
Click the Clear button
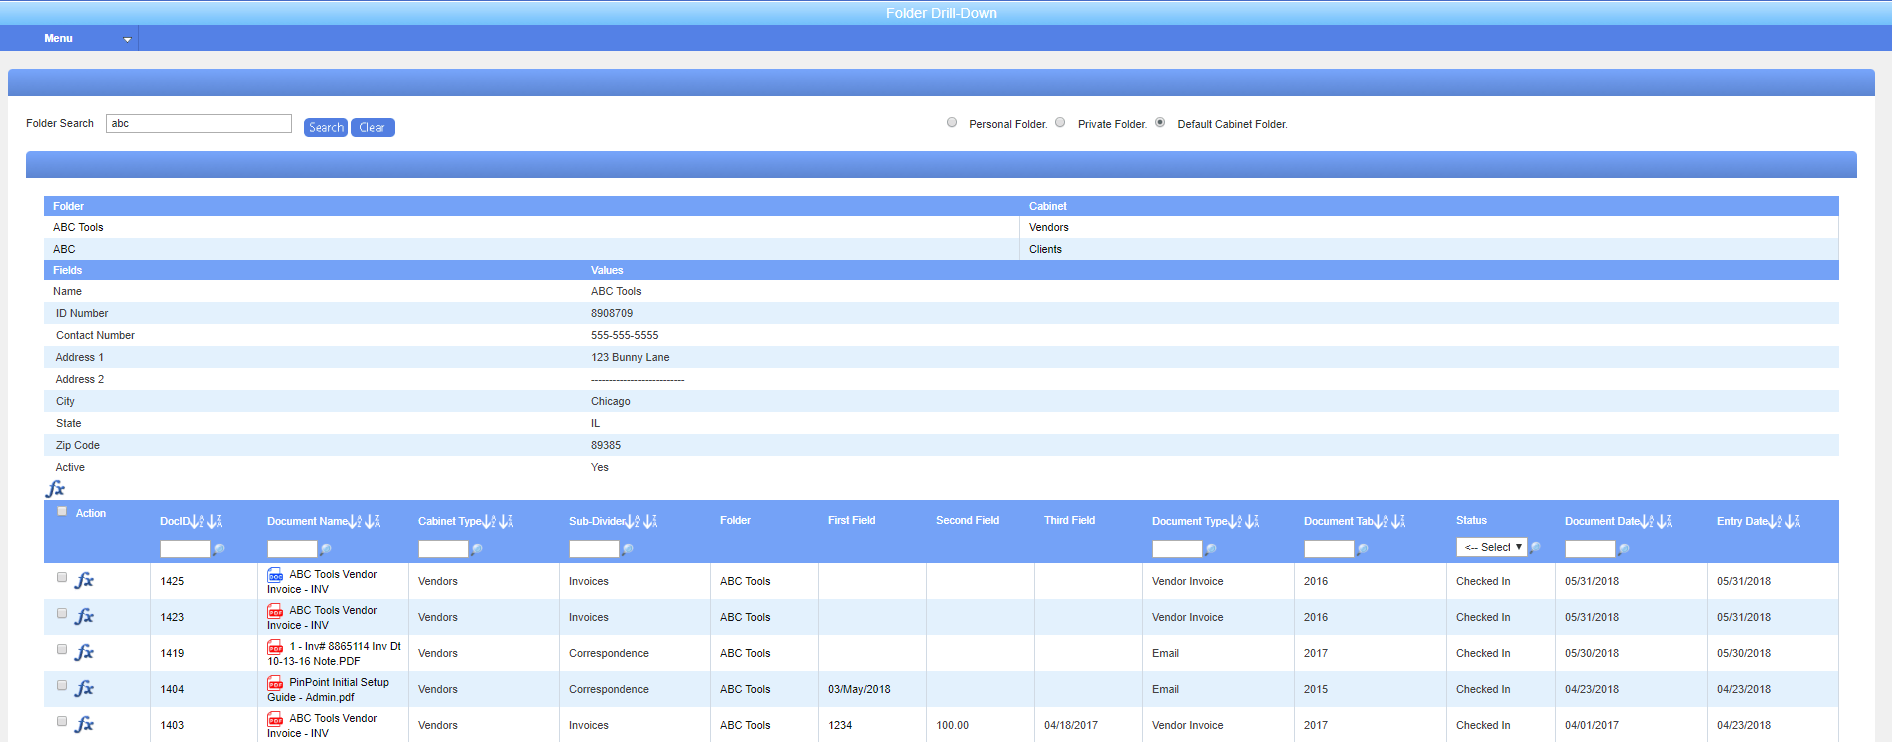point(372,127)
